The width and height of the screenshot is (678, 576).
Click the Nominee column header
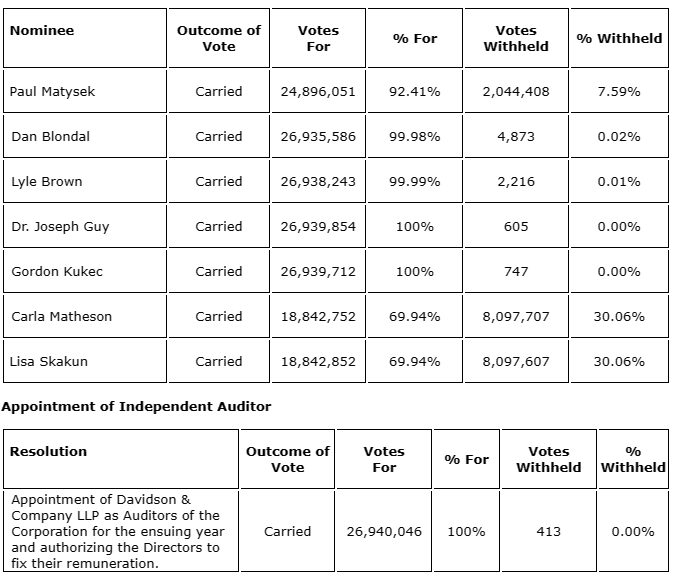pos(42,30)
